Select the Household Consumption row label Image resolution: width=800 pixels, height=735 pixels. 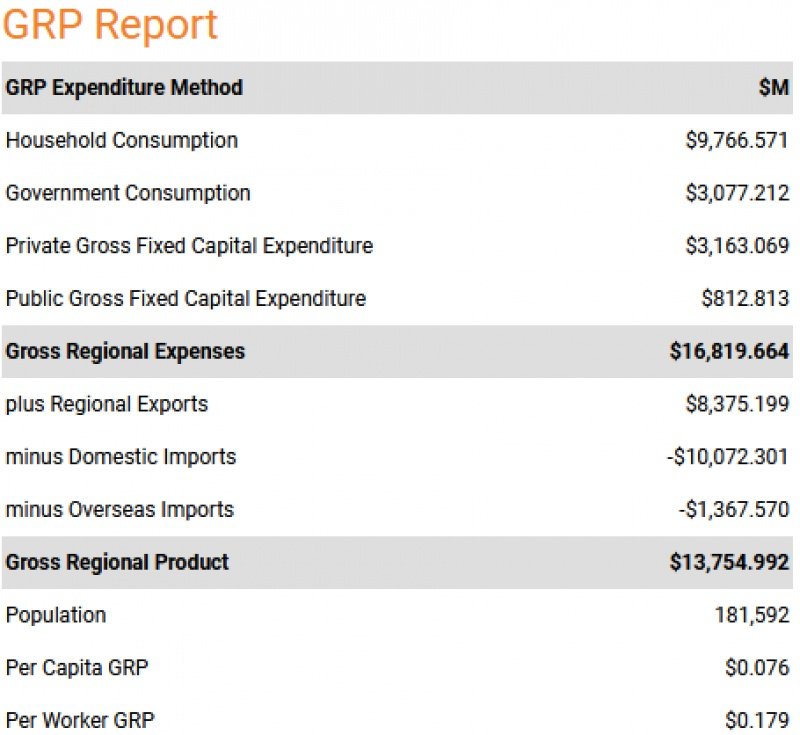coord(122,141)
